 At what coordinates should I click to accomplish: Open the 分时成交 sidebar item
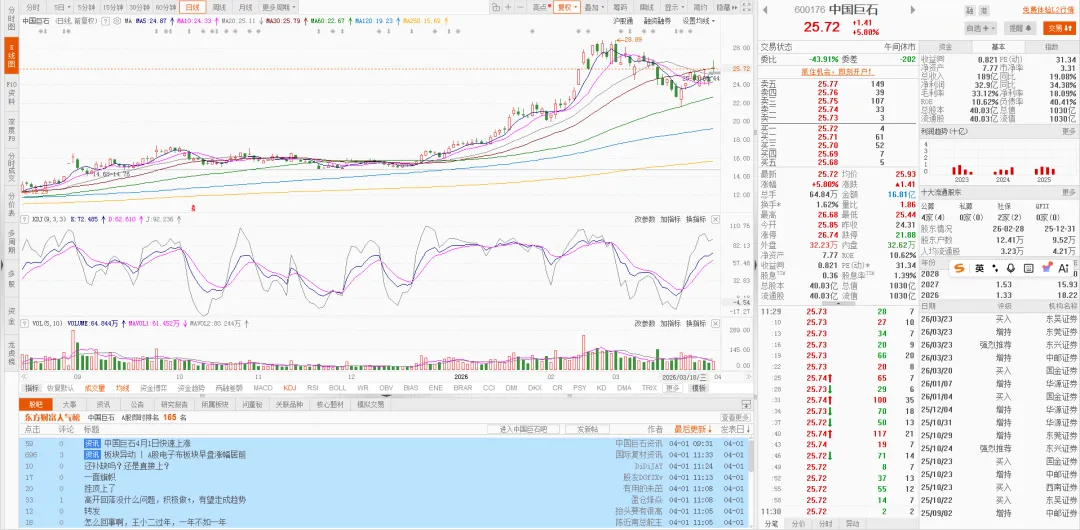pos(11,169)
